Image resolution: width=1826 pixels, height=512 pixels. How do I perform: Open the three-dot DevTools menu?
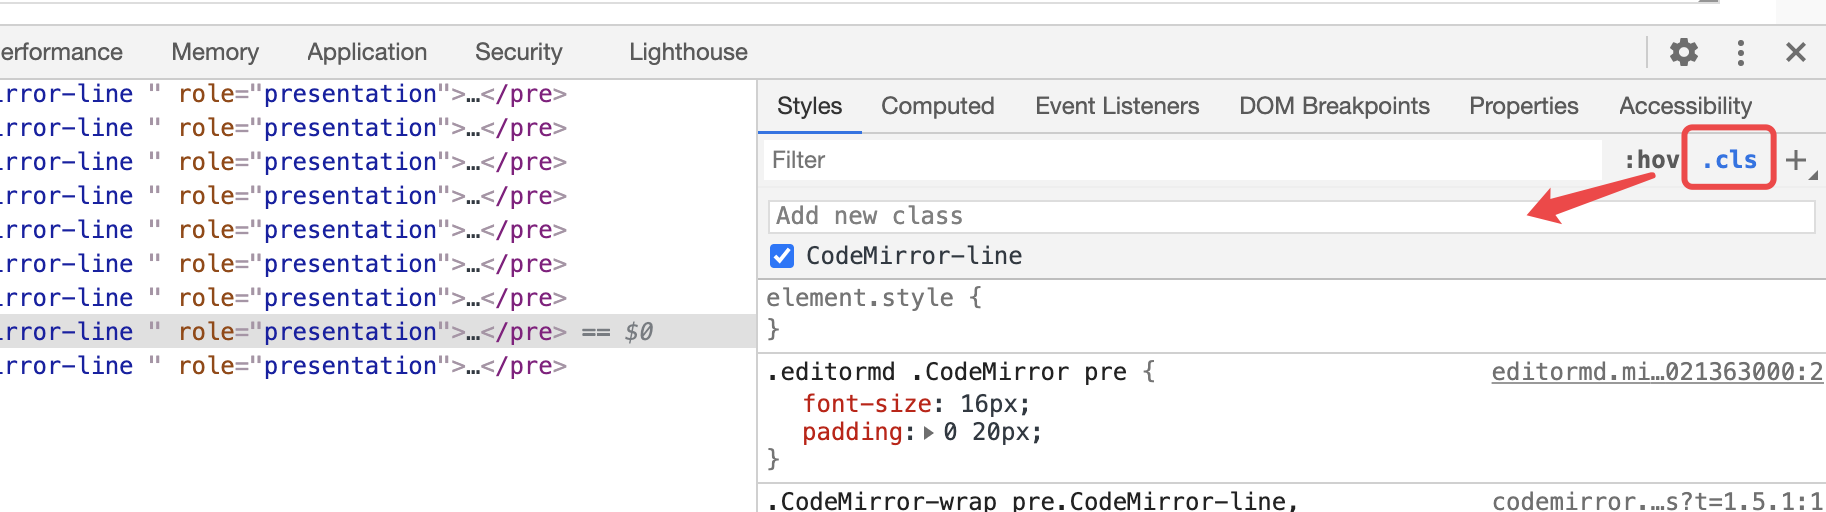click(x=1741, y=52)
